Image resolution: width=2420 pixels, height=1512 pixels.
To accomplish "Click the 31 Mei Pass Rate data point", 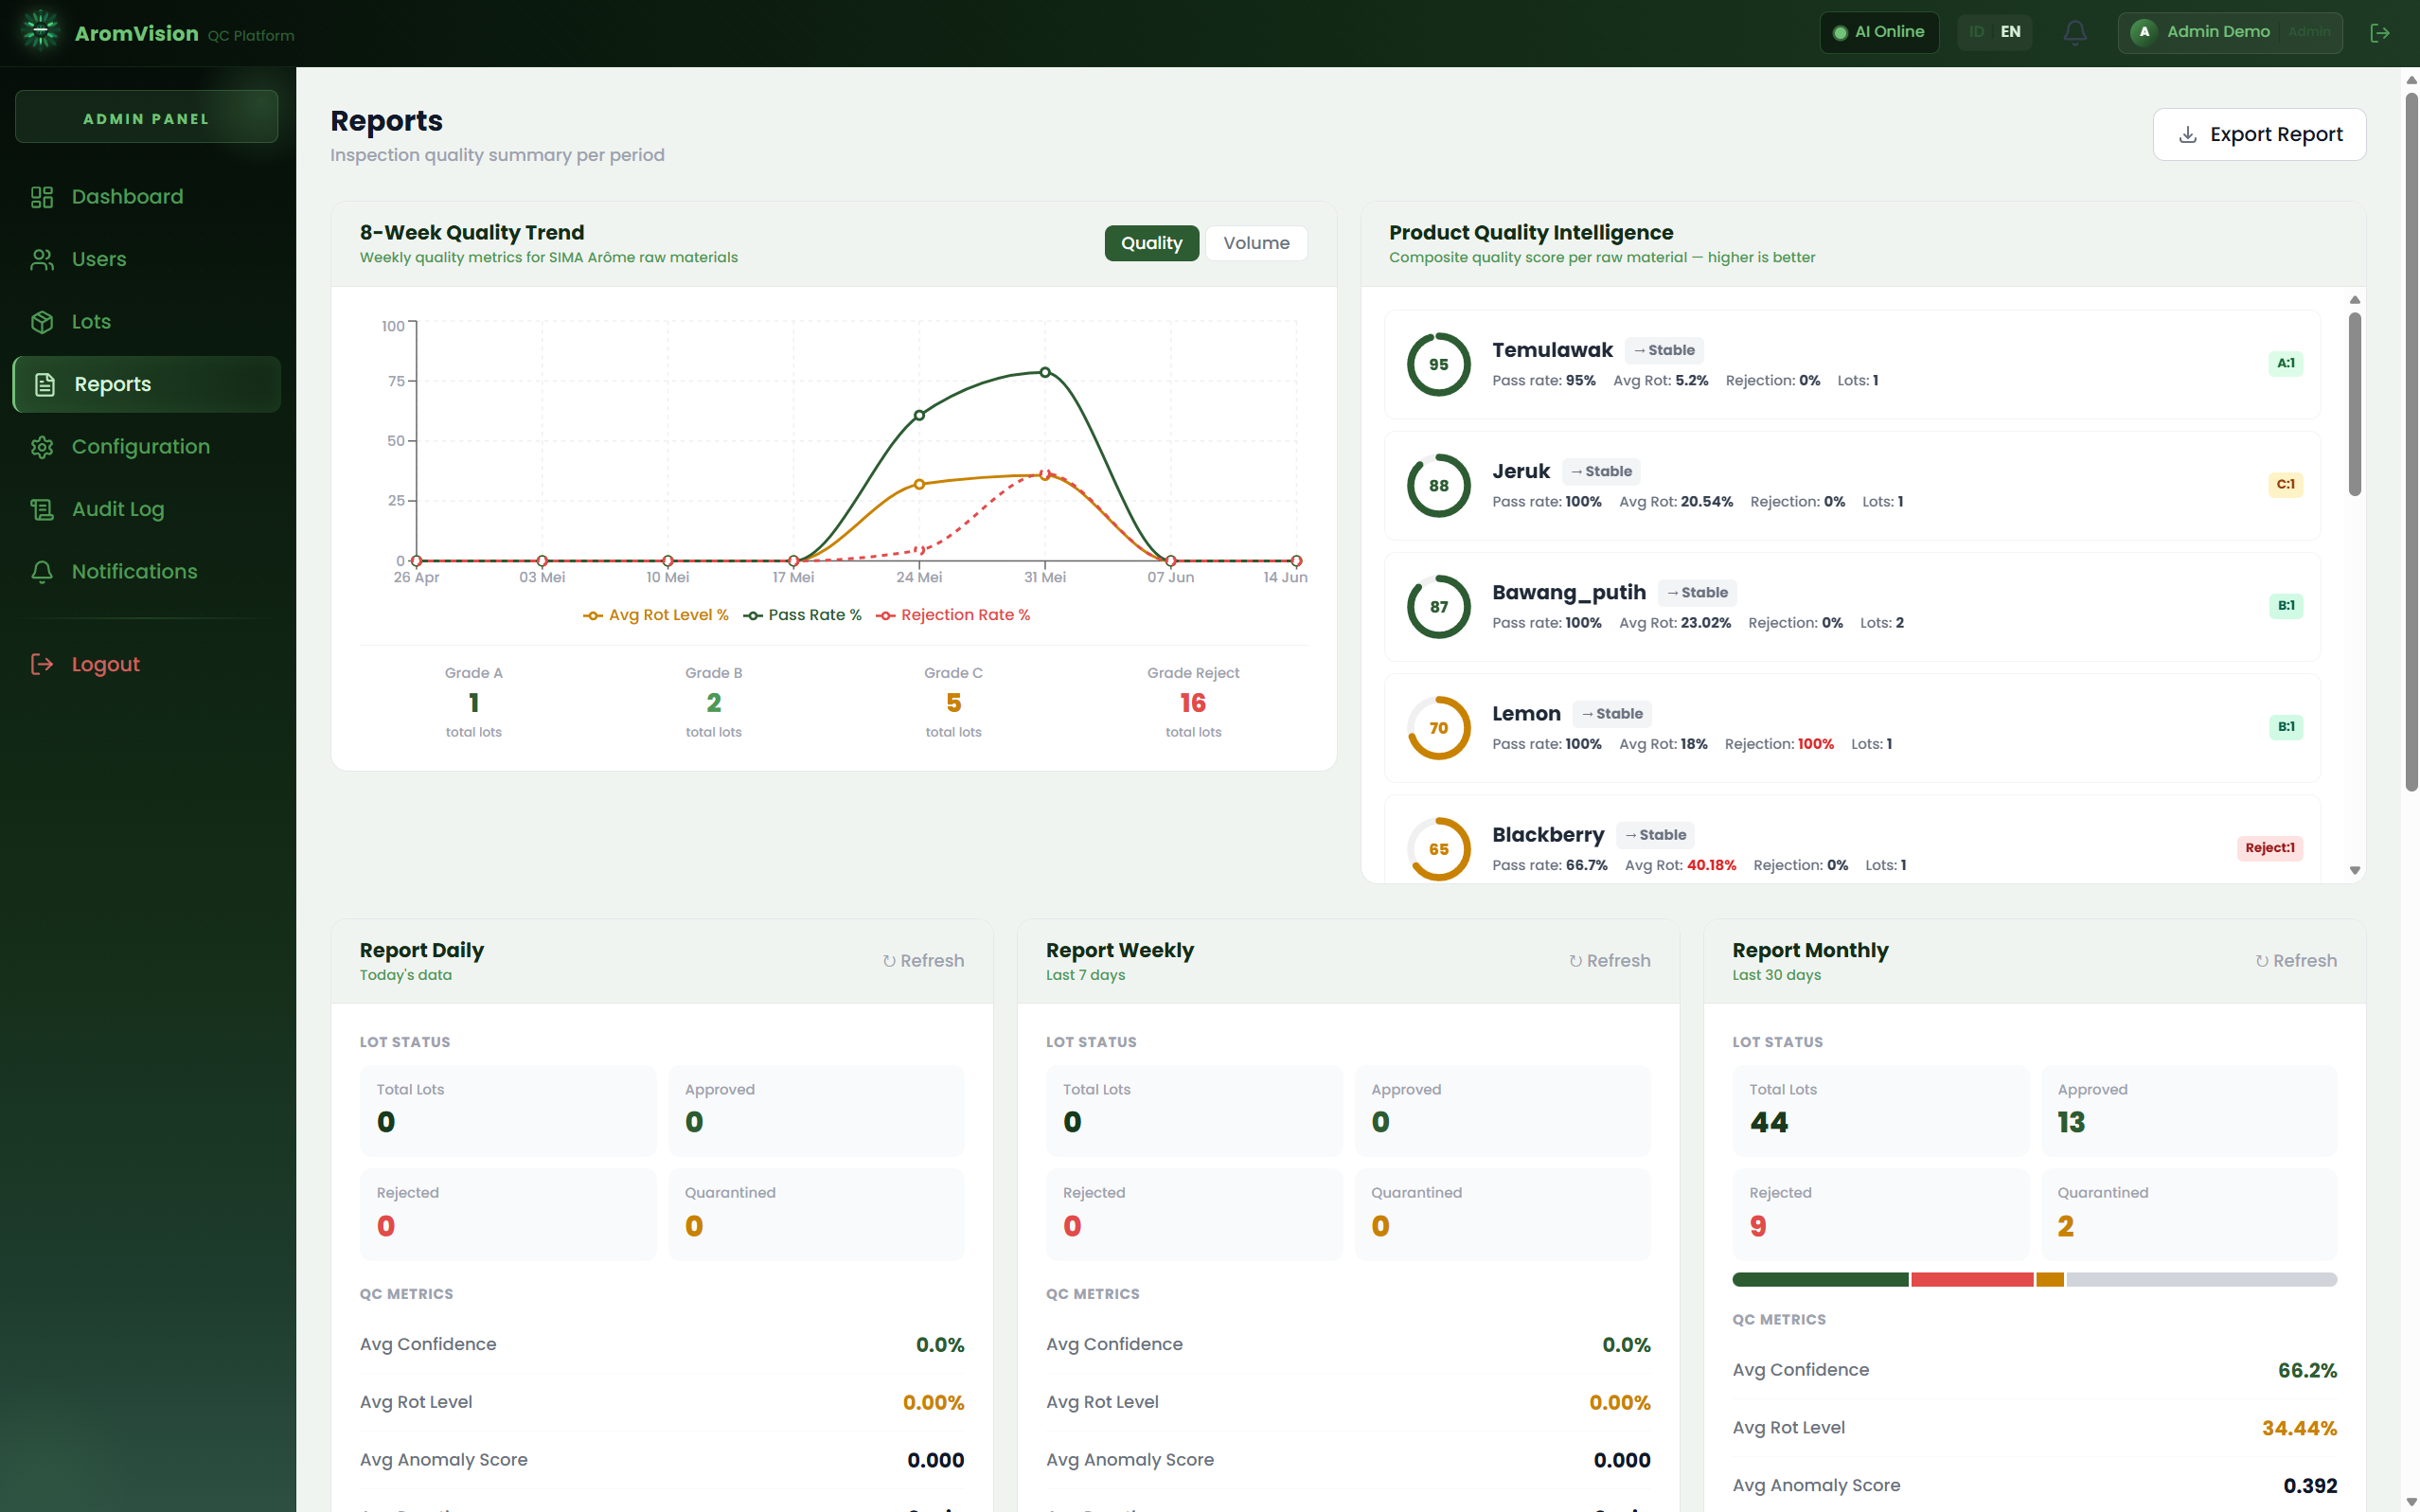I will 1045,372.
